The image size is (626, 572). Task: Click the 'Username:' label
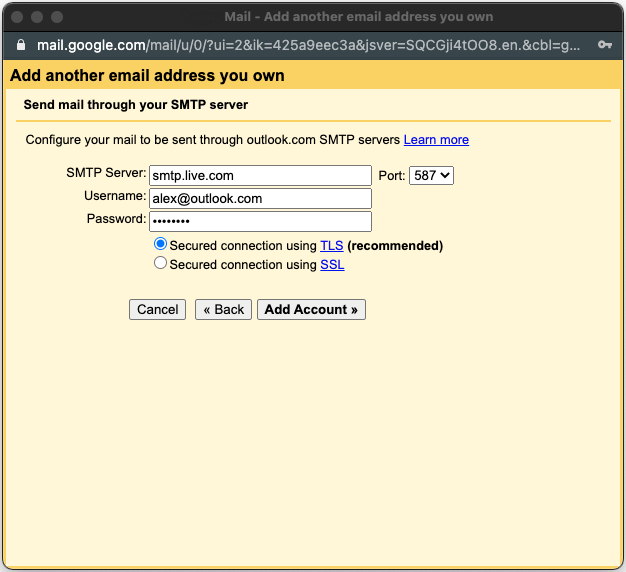(115, 196)
